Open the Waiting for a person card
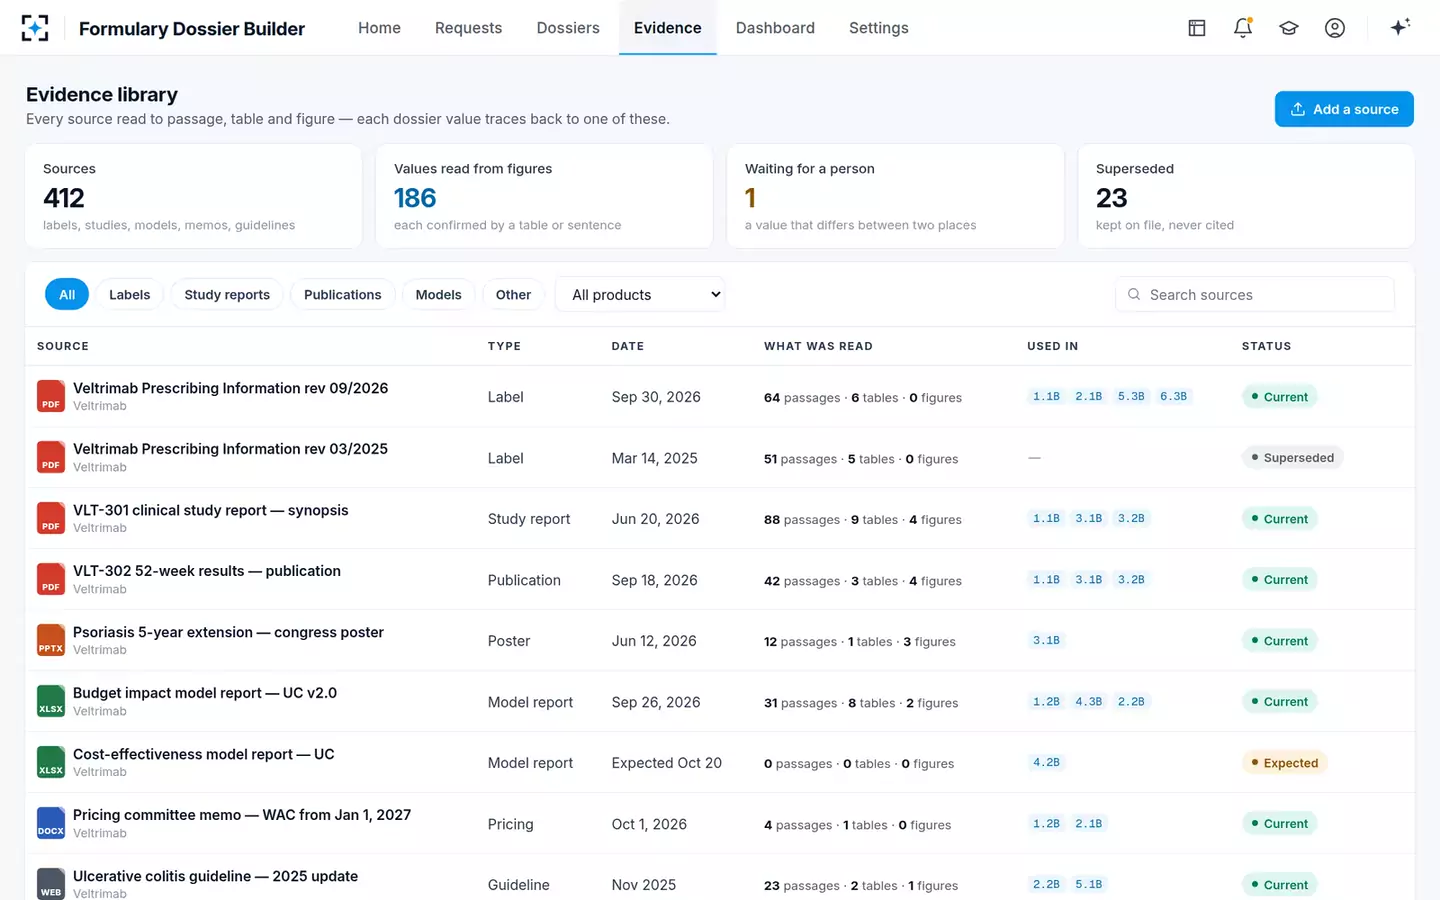The height and width of the screenshot is (900, 1440). pos(895,196)
